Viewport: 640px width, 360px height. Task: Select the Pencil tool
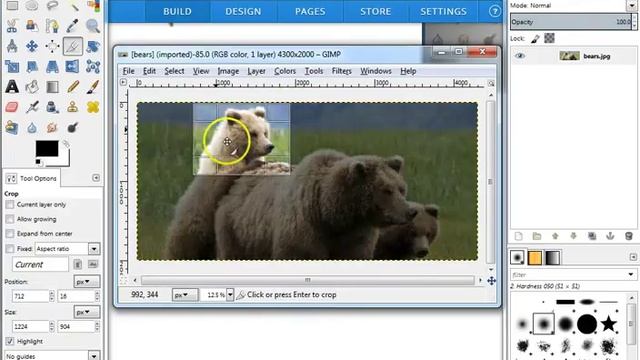tap(73, 87)
